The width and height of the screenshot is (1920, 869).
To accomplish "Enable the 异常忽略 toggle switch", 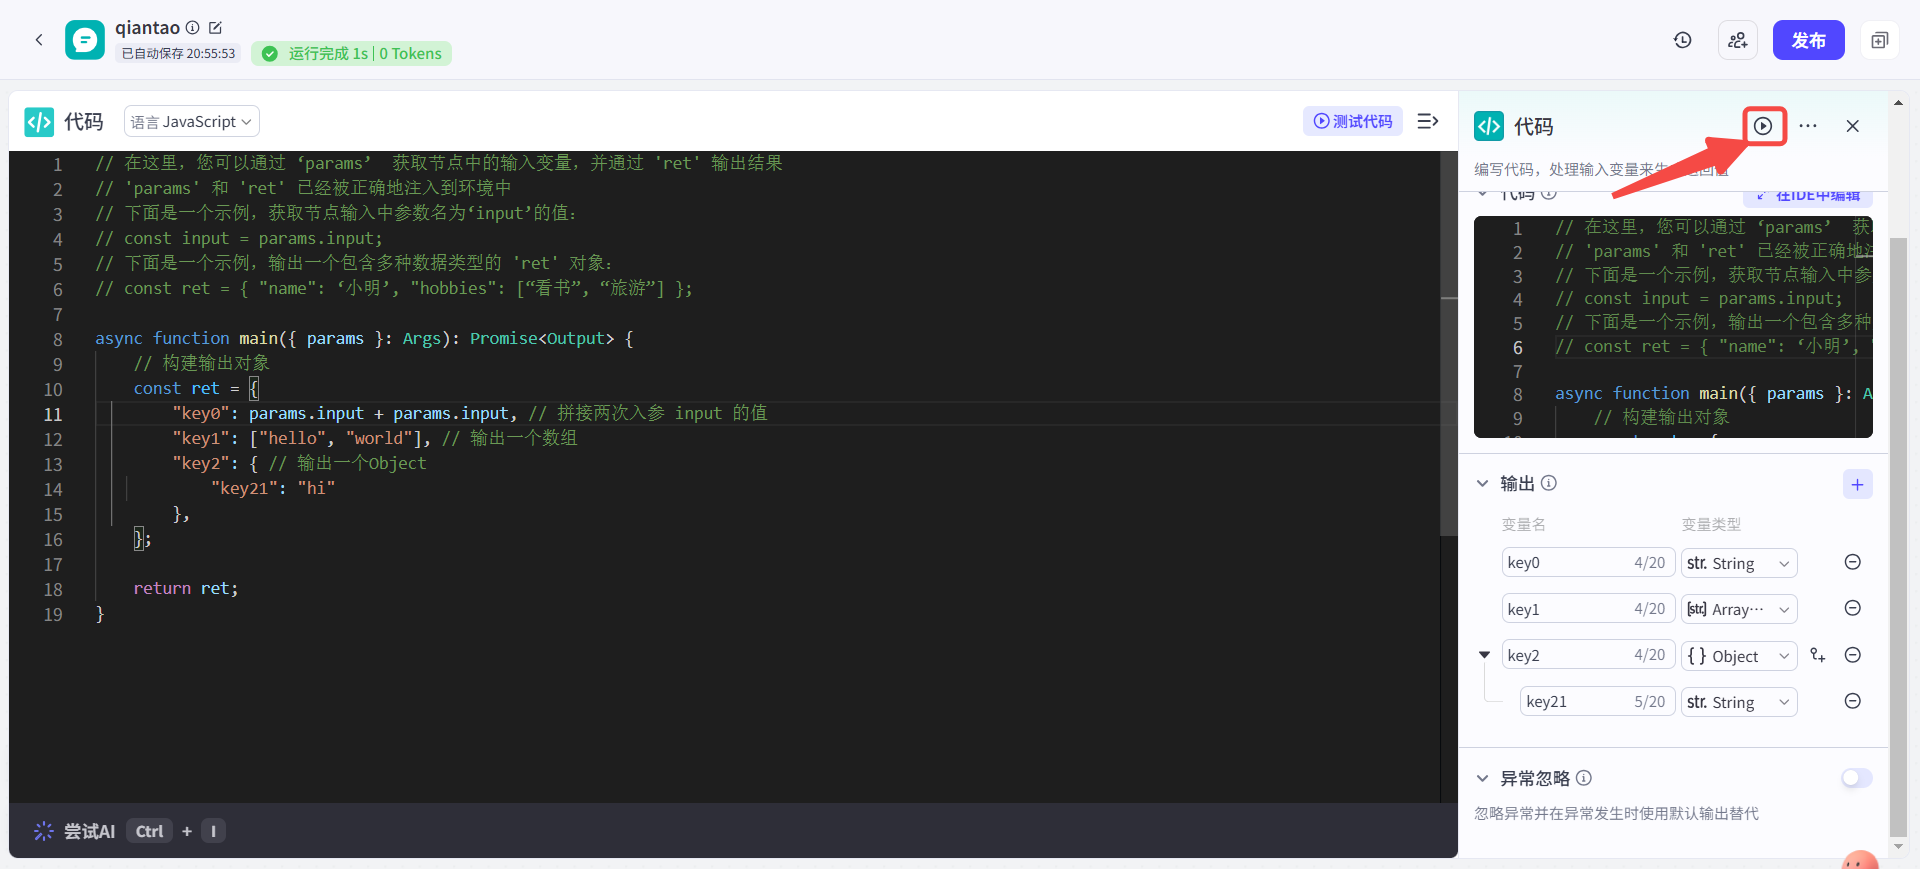I will click(x=1857, y=778).
